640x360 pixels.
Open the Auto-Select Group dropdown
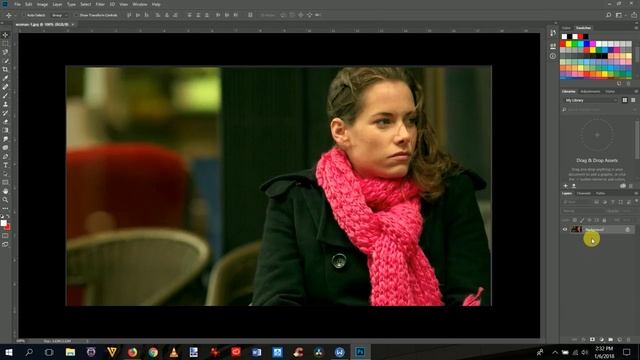coord(59,15)
